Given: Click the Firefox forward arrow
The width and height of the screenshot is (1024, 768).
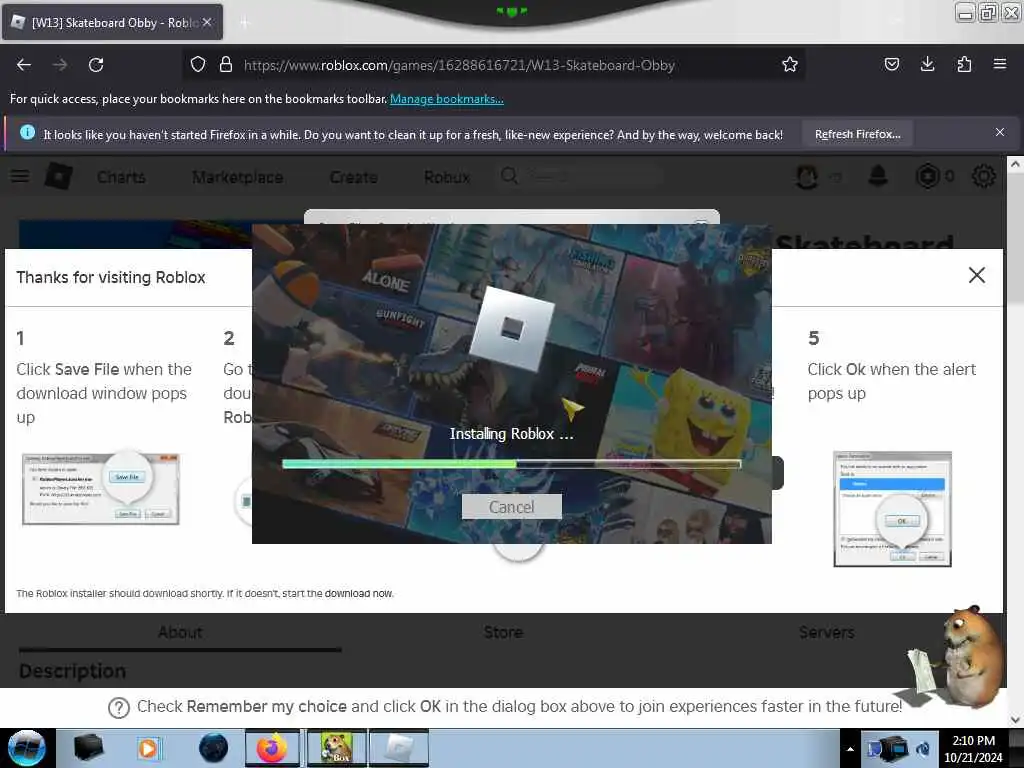Looking at the screenshot, I should [x=60, y=65].
